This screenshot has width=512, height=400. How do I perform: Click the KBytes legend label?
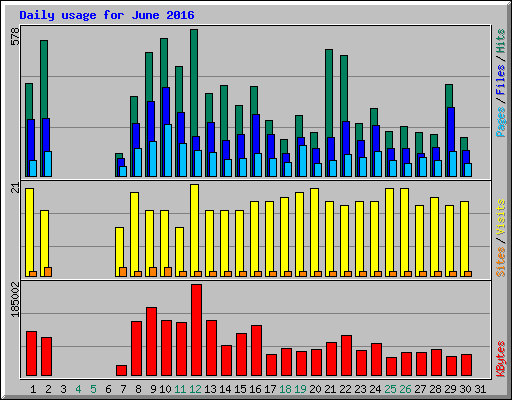(x=501, y=359)
